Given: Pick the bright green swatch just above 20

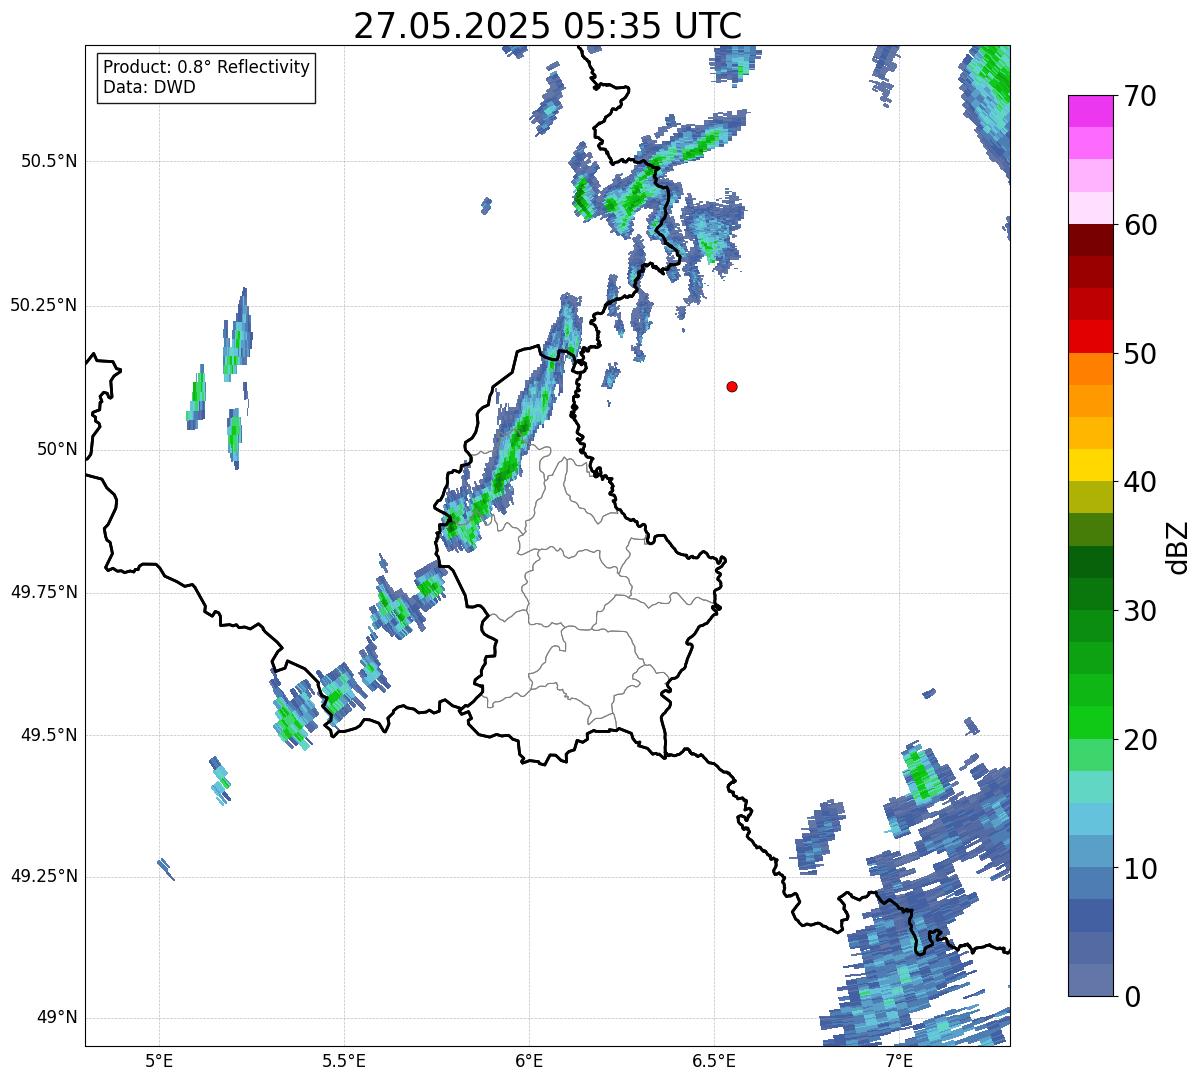Looking at the screenshot, I should pyautogui.click(x=1091, y=722).
